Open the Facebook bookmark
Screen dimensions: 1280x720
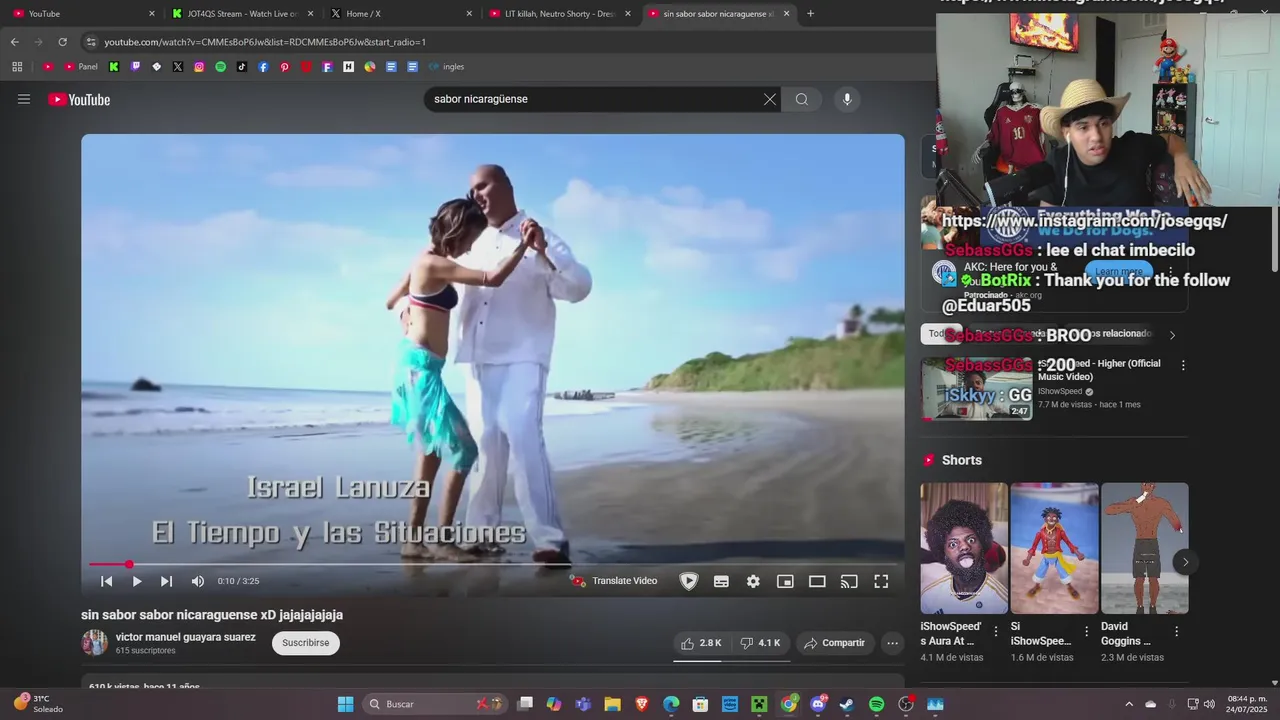263,67
